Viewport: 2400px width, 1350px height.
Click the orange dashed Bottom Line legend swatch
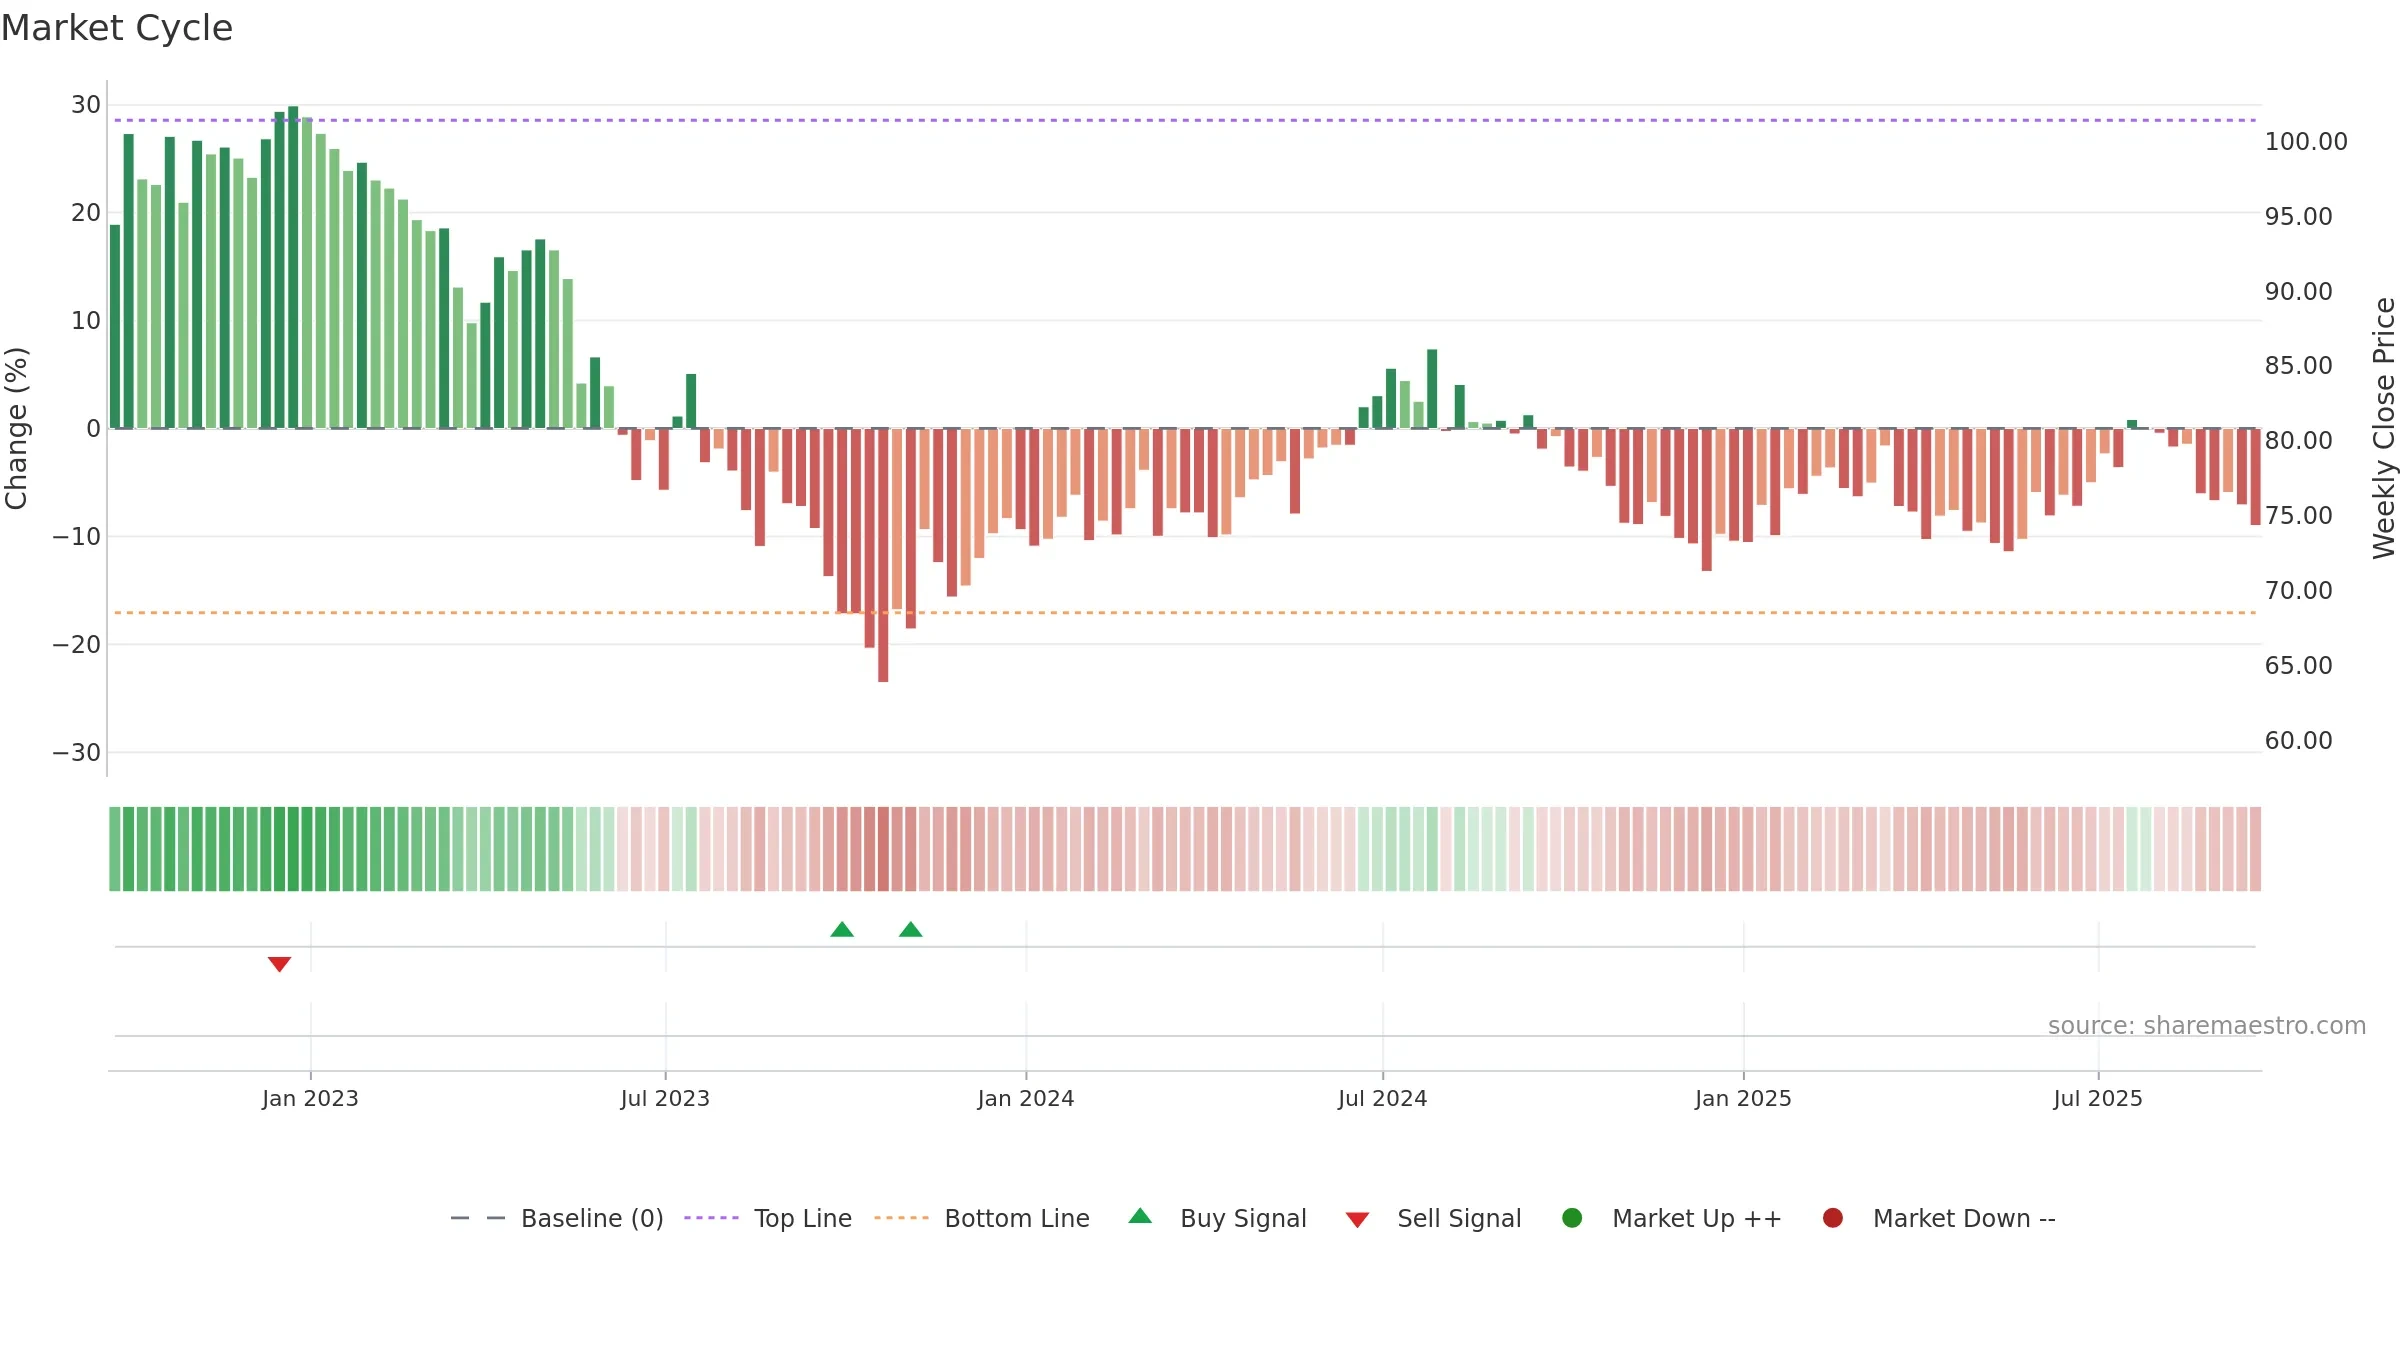coord(901,1218)
